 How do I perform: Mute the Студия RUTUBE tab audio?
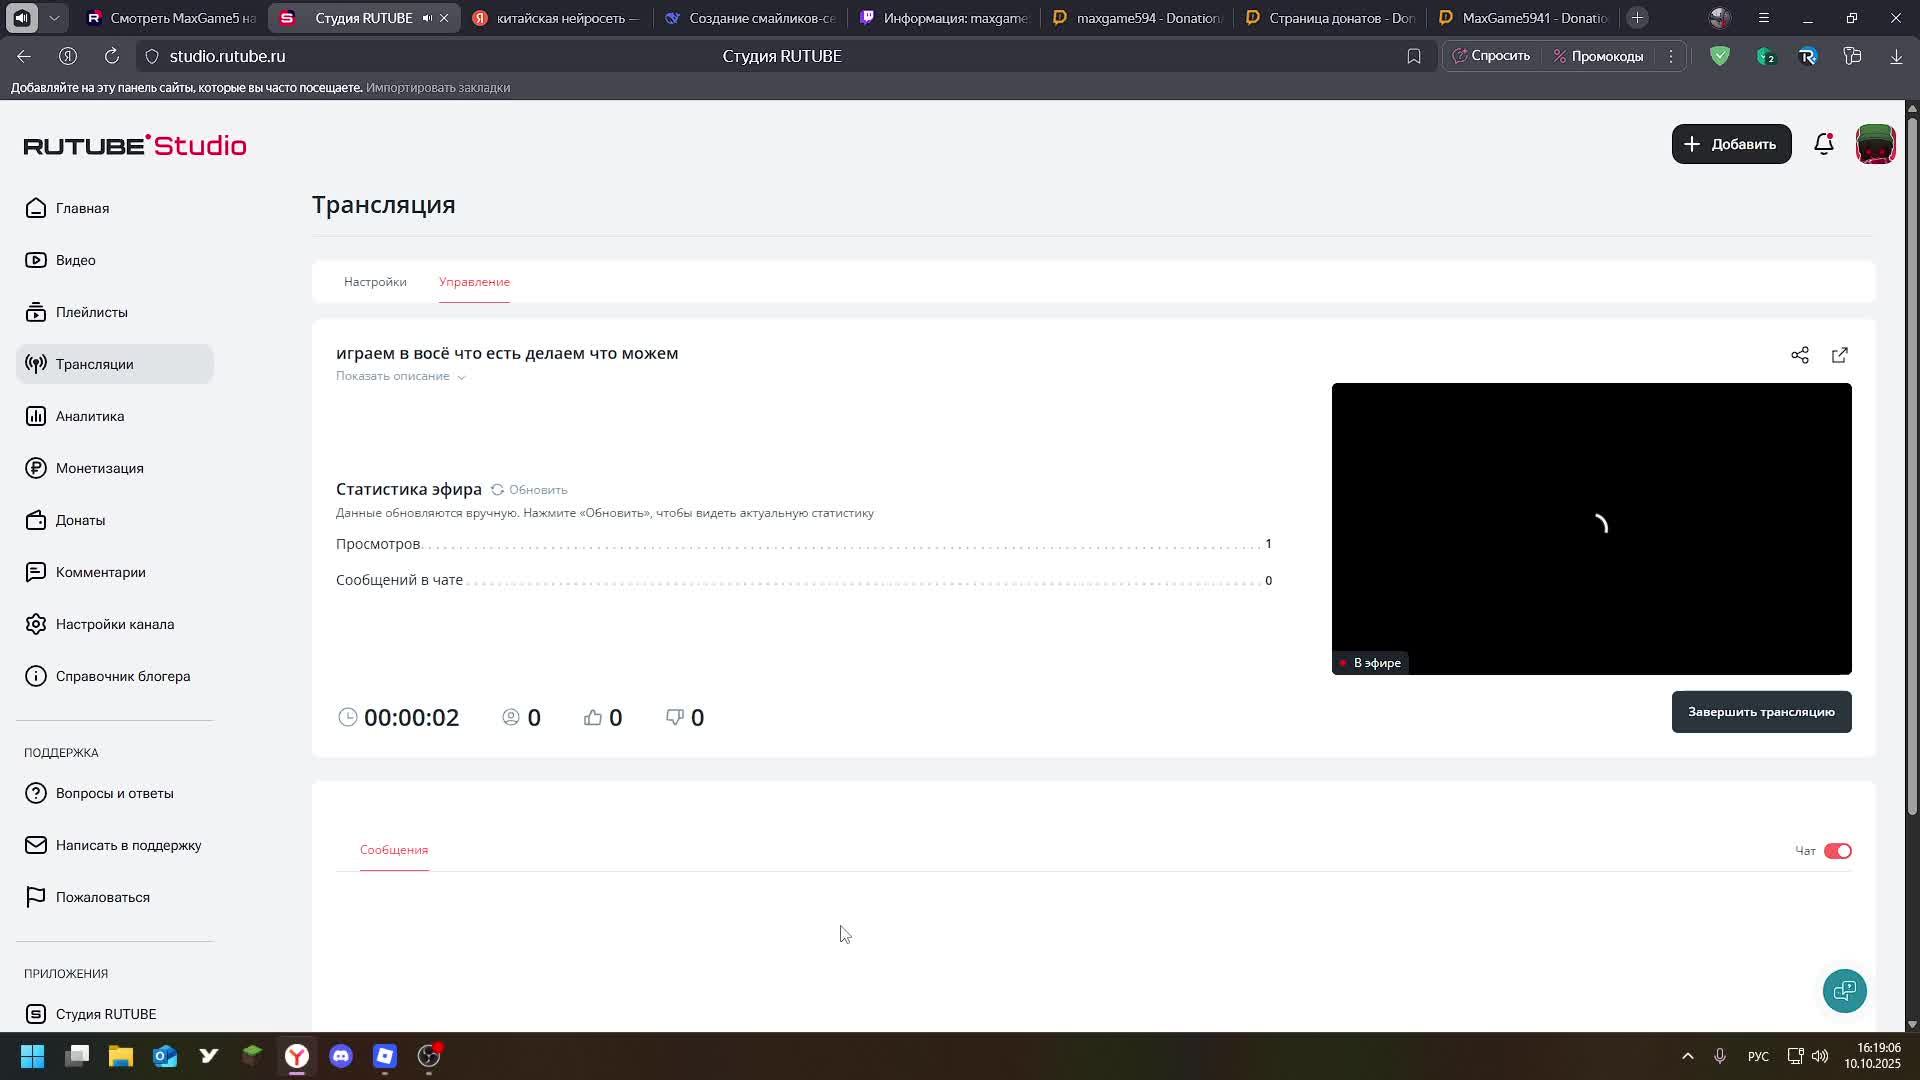[428, 18]
